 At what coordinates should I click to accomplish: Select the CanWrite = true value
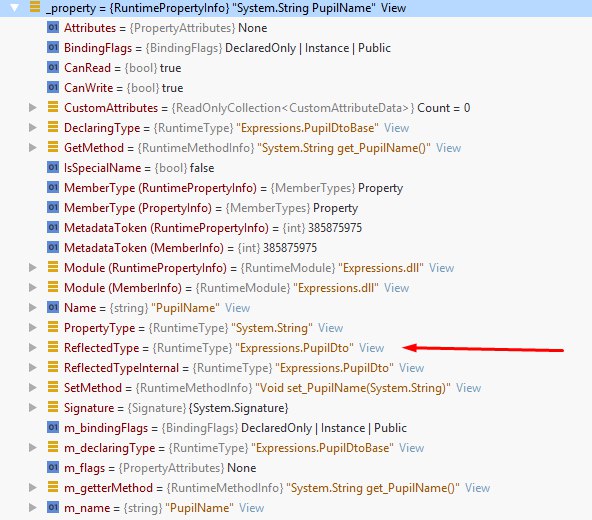click(173, 88)
